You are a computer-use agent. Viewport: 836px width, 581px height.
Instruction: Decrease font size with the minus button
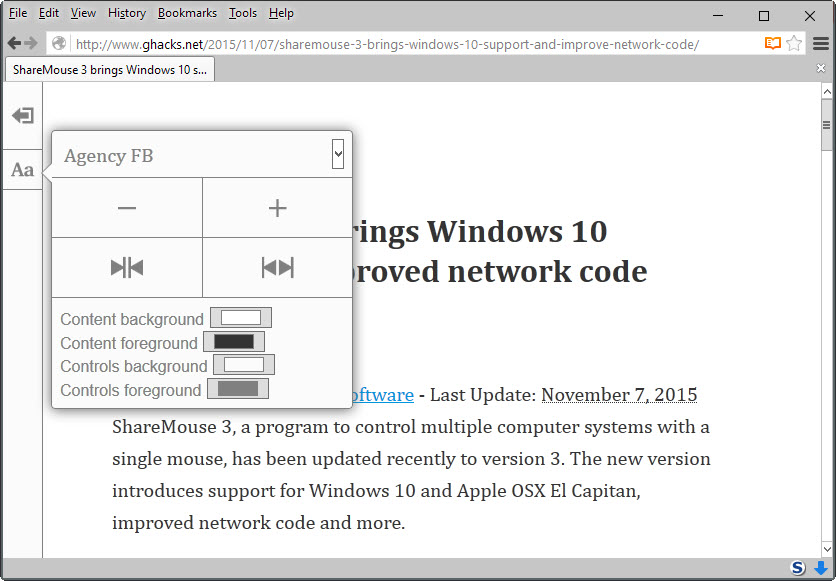[127, 208]
